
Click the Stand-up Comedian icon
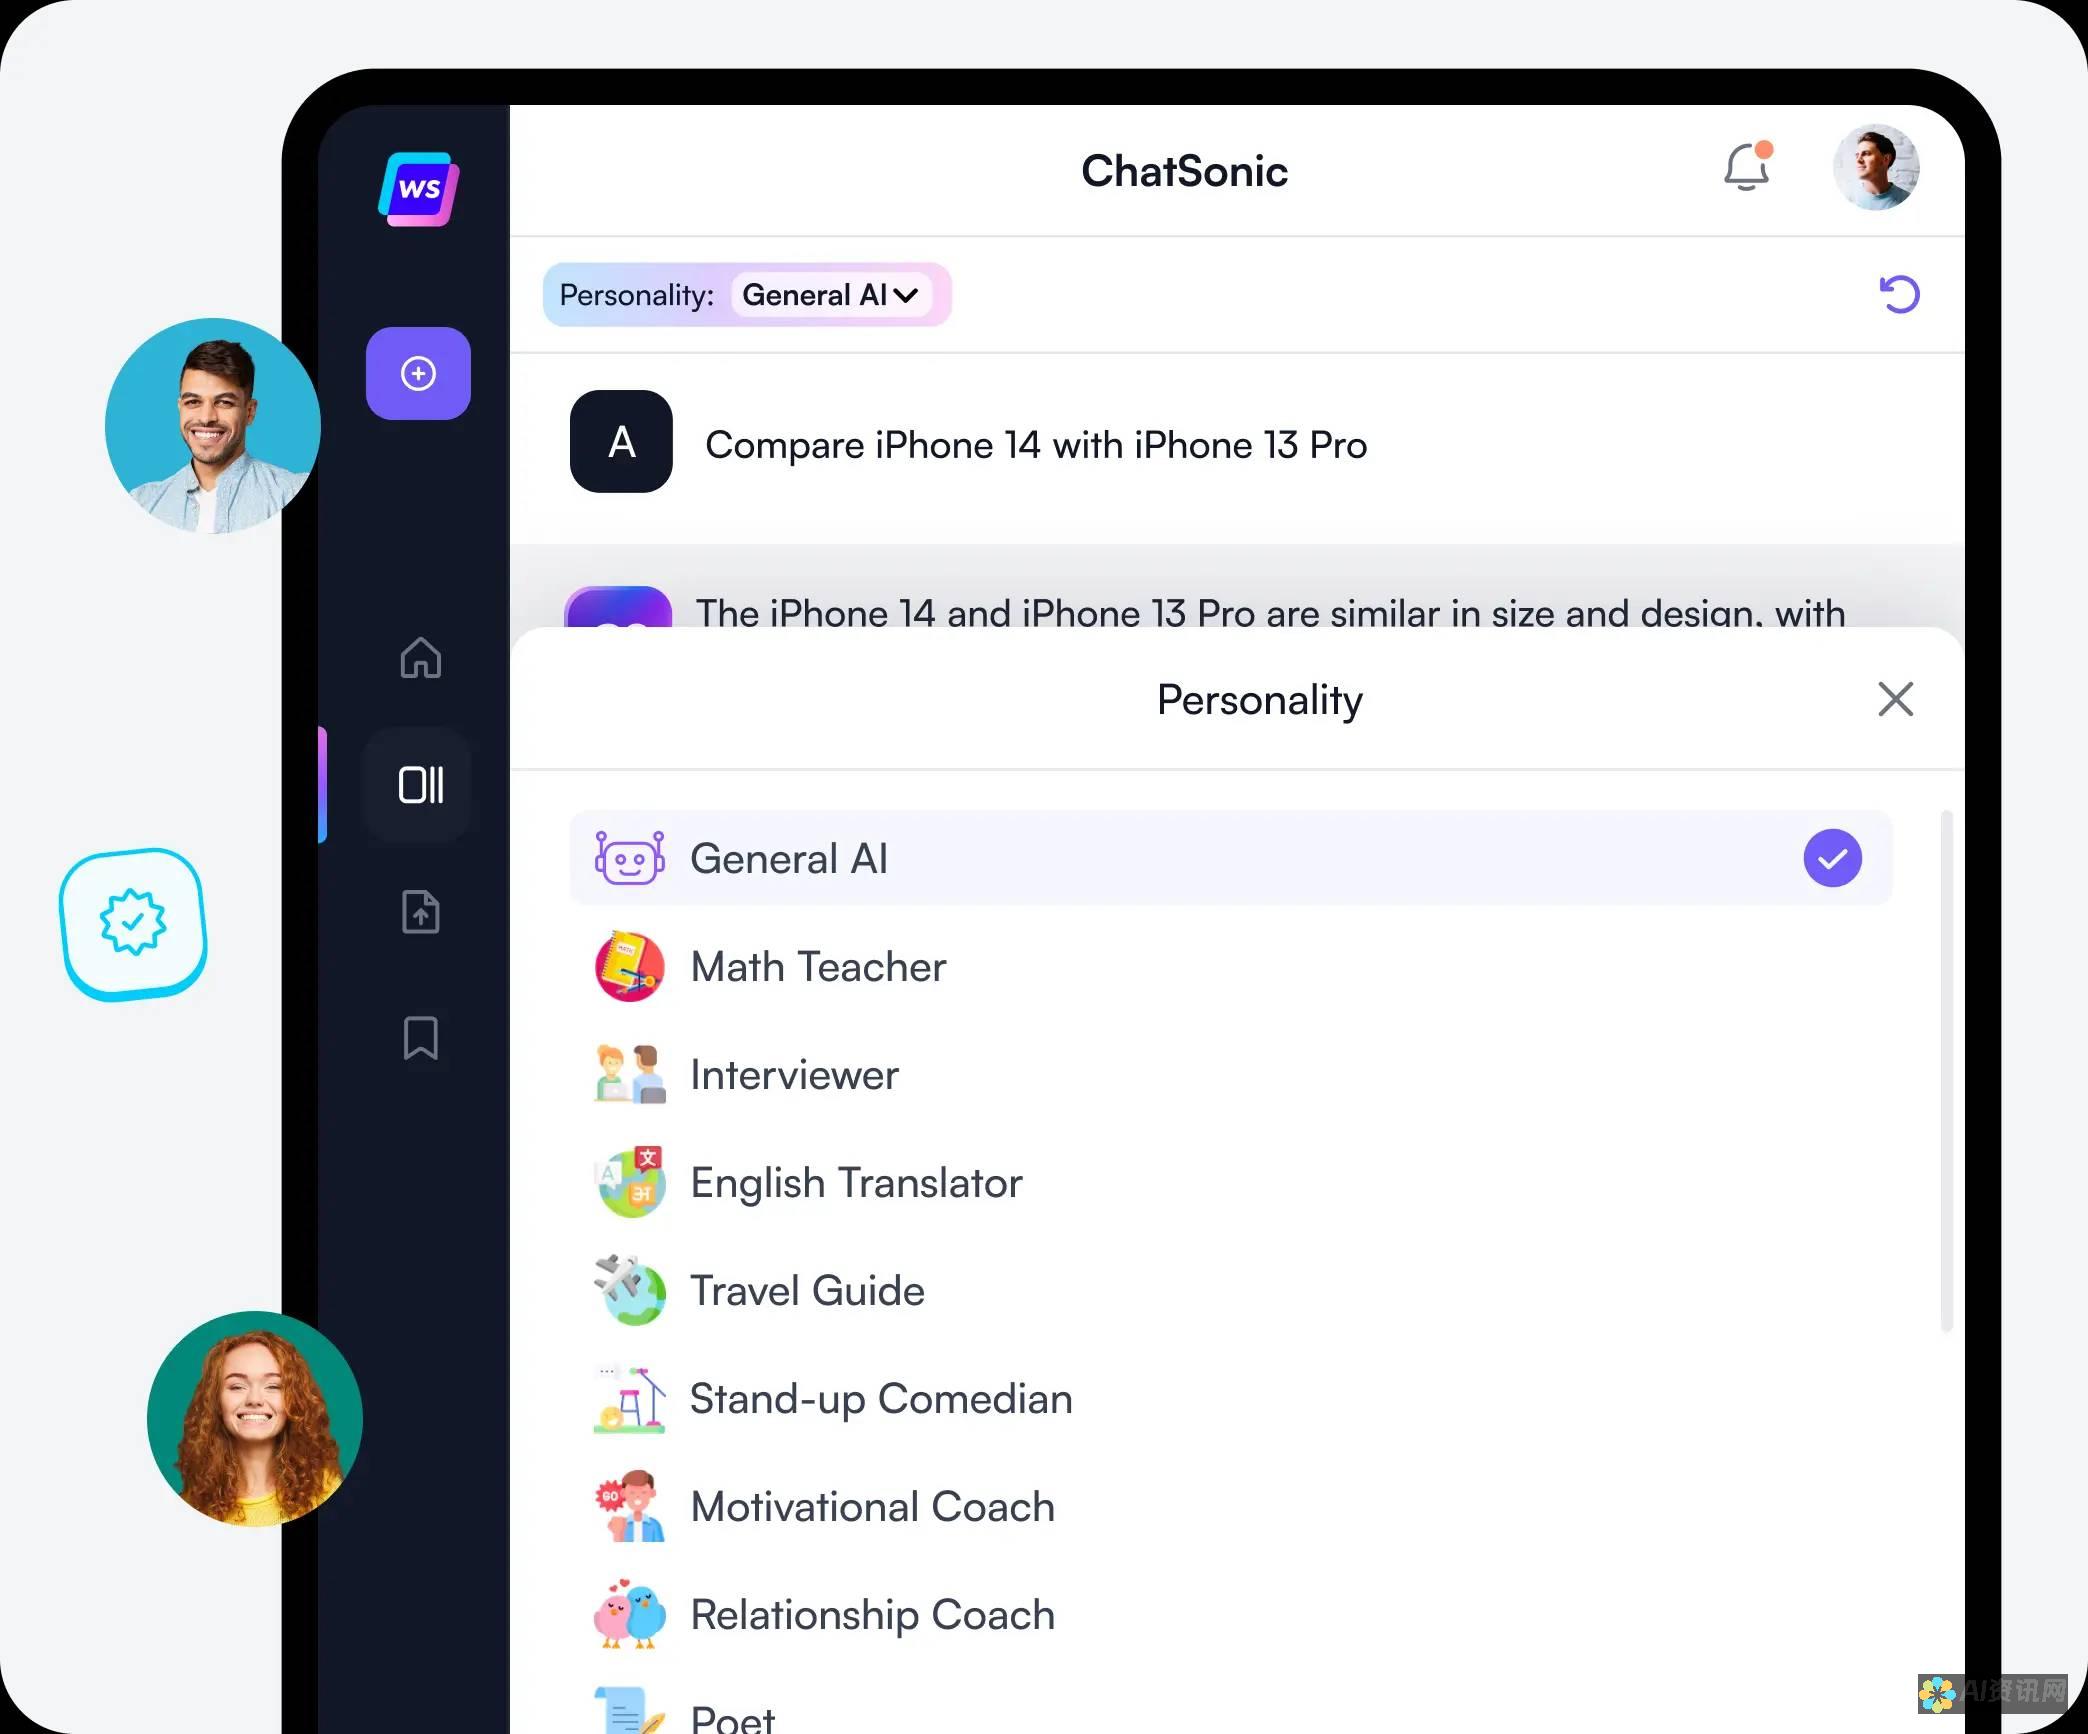click(631, 1398)
